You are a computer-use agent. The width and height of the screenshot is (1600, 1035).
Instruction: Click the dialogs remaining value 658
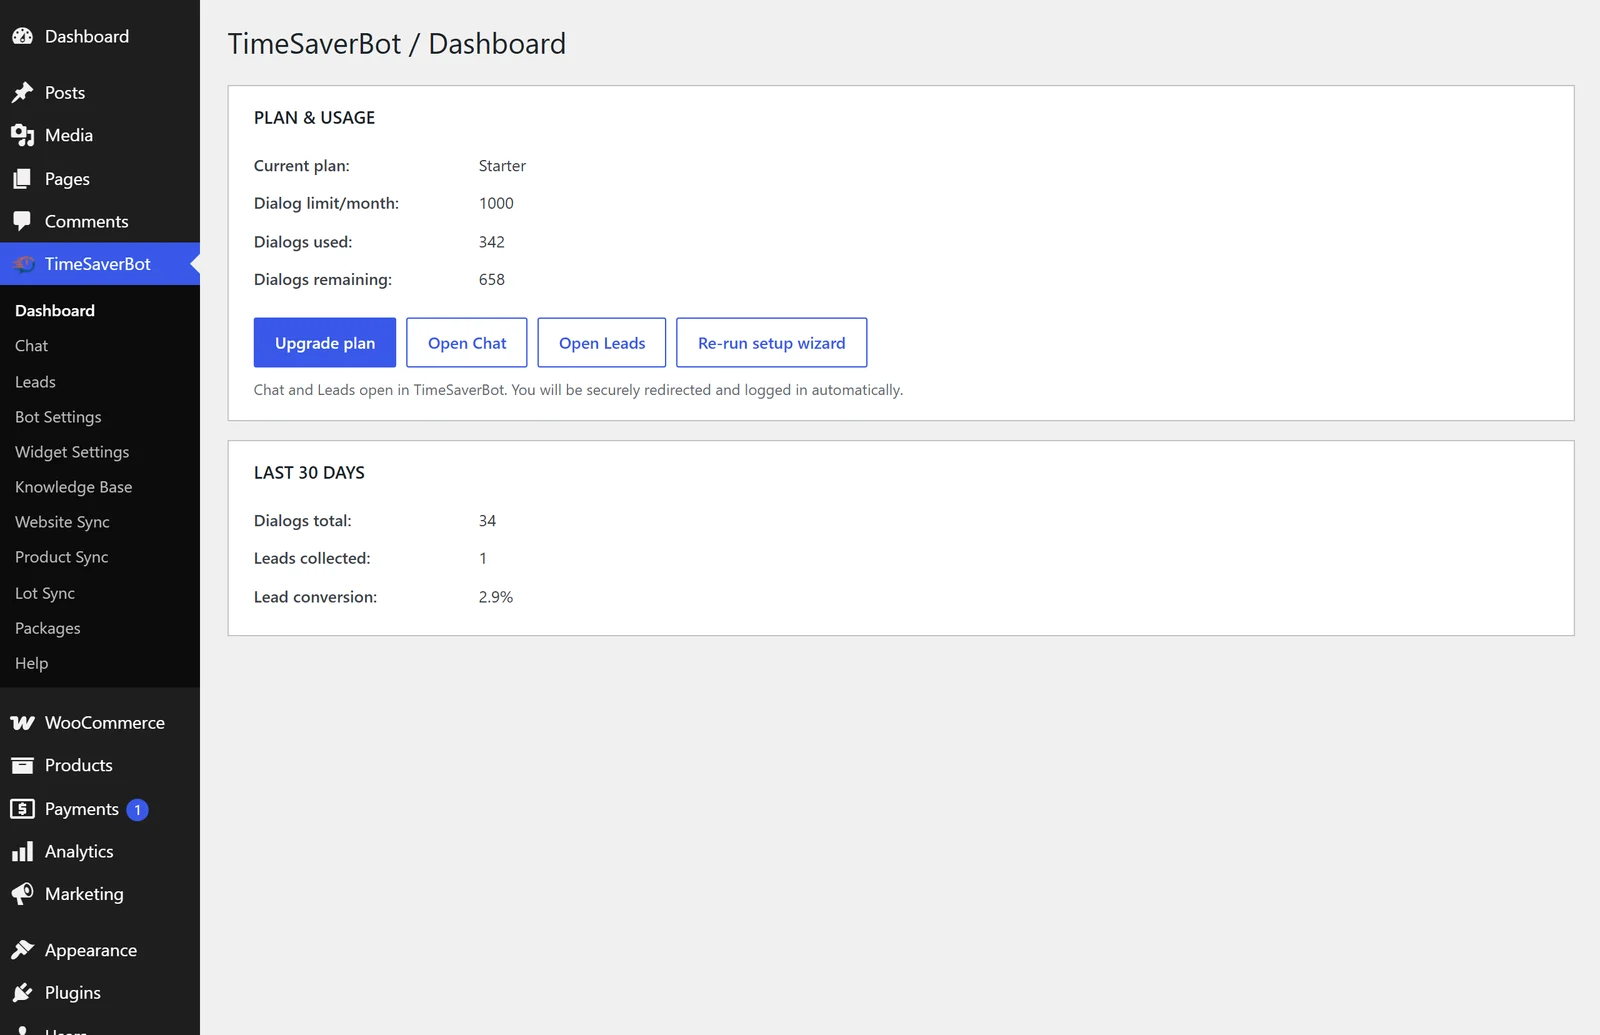[x=491, y=279]
